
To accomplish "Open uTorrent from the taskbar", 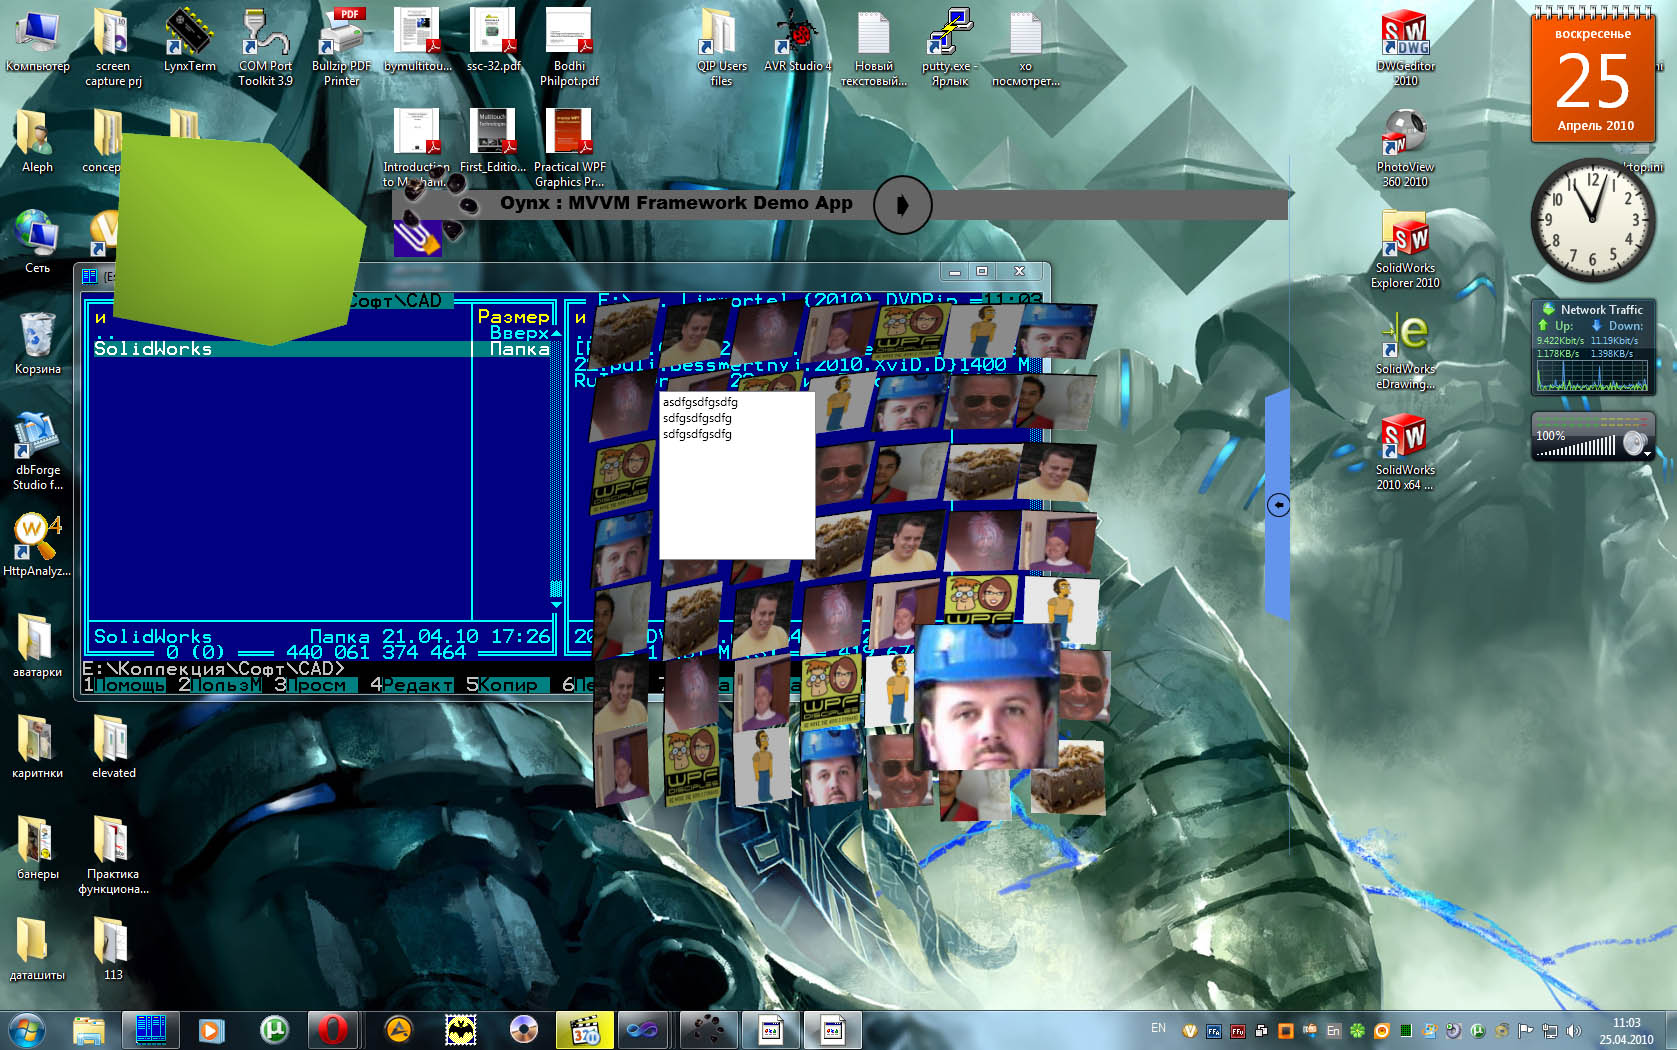I will point(273,1029).
